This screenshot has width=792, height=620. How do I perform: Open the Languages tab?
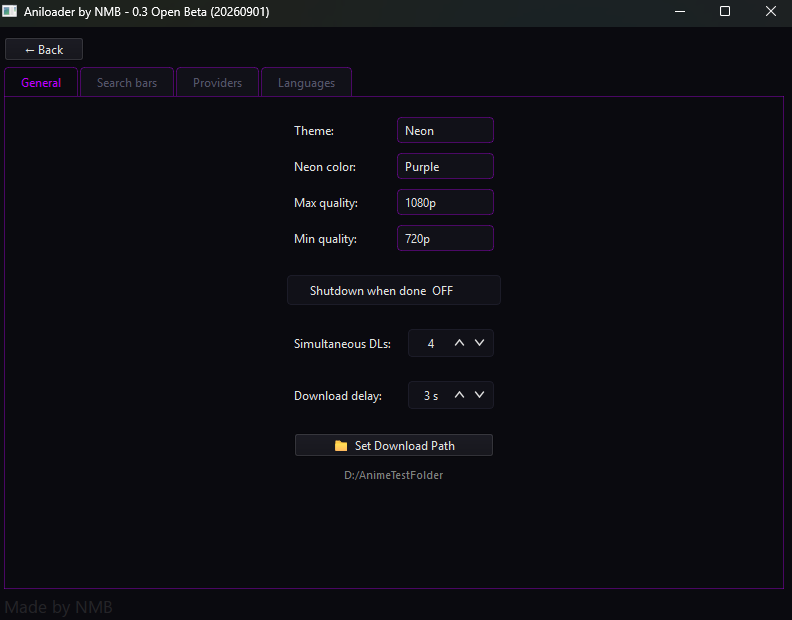306,82
